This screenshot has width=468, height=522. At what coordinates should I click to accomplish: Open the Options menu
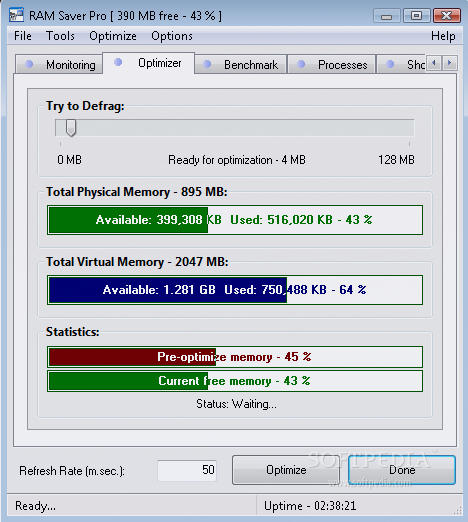(x=172, y=36)
